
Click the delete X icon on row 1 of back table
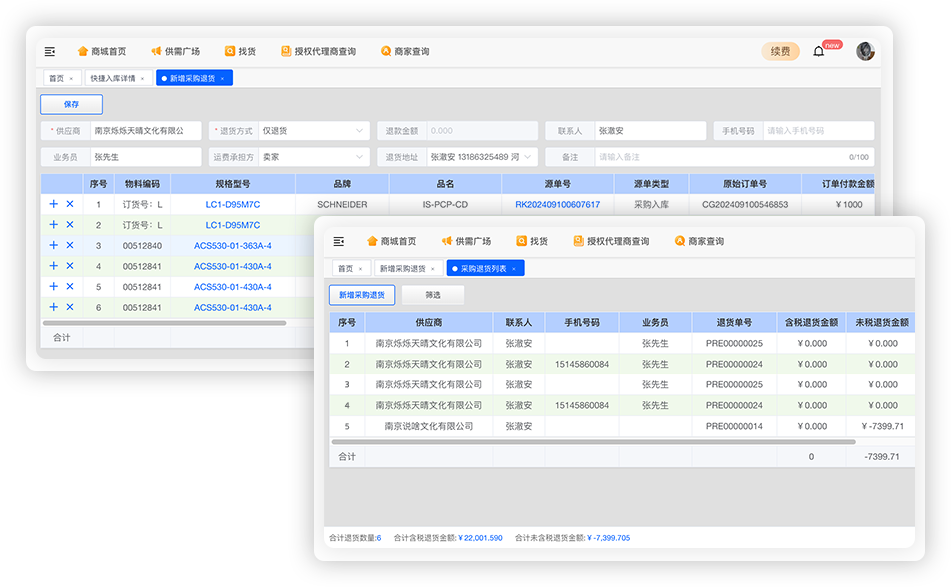point(70,204)
